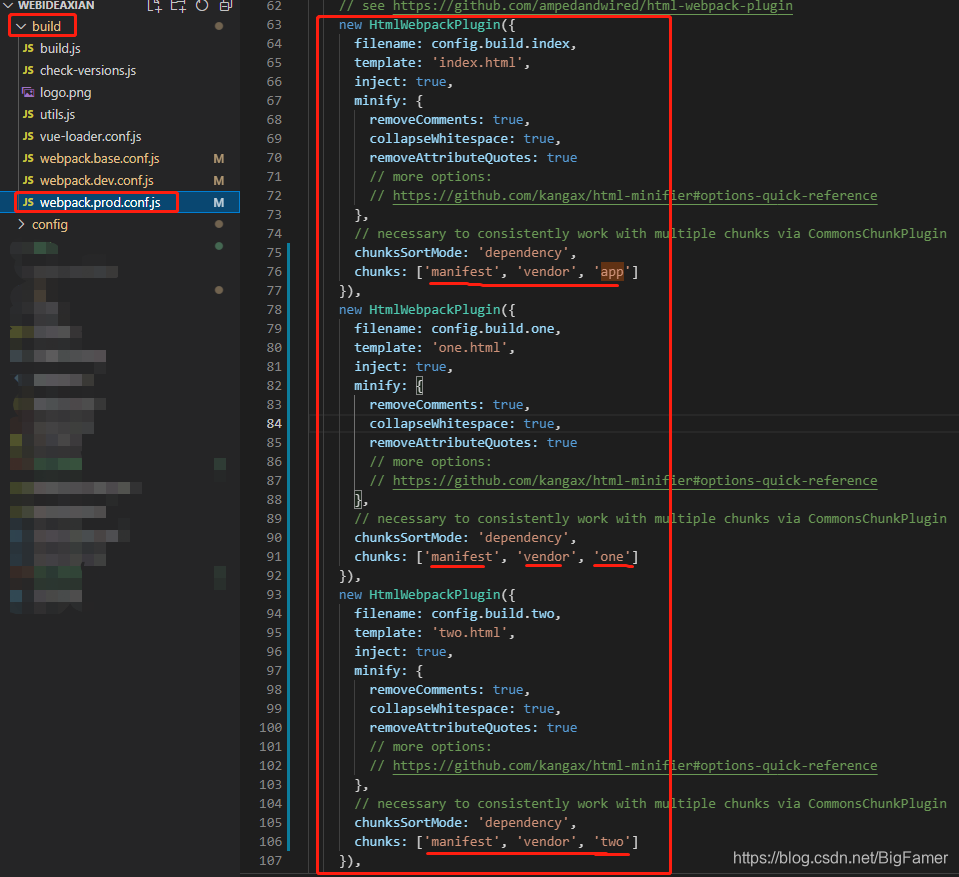Expand the config folder

point(21,224)
